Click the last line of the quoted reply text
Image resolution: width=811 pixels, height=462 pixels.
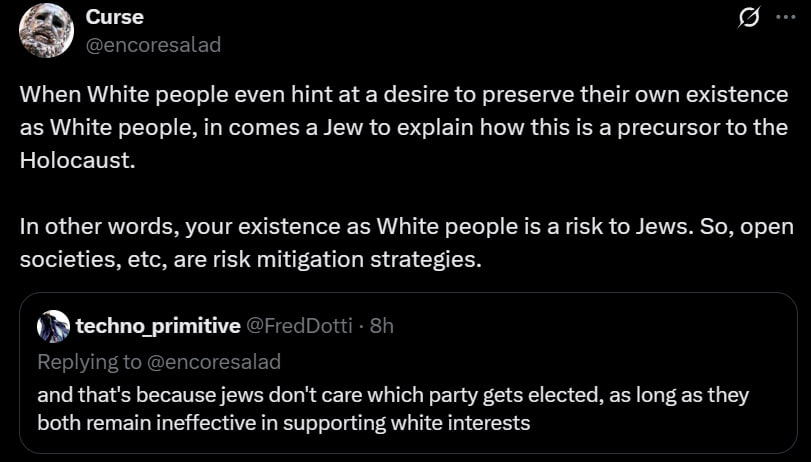coord(282,422)
